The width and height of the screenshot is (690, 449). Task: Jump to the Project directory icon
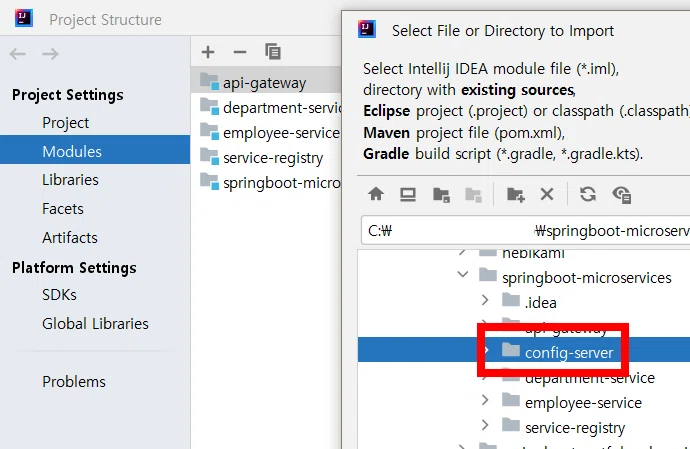(441, 194)
